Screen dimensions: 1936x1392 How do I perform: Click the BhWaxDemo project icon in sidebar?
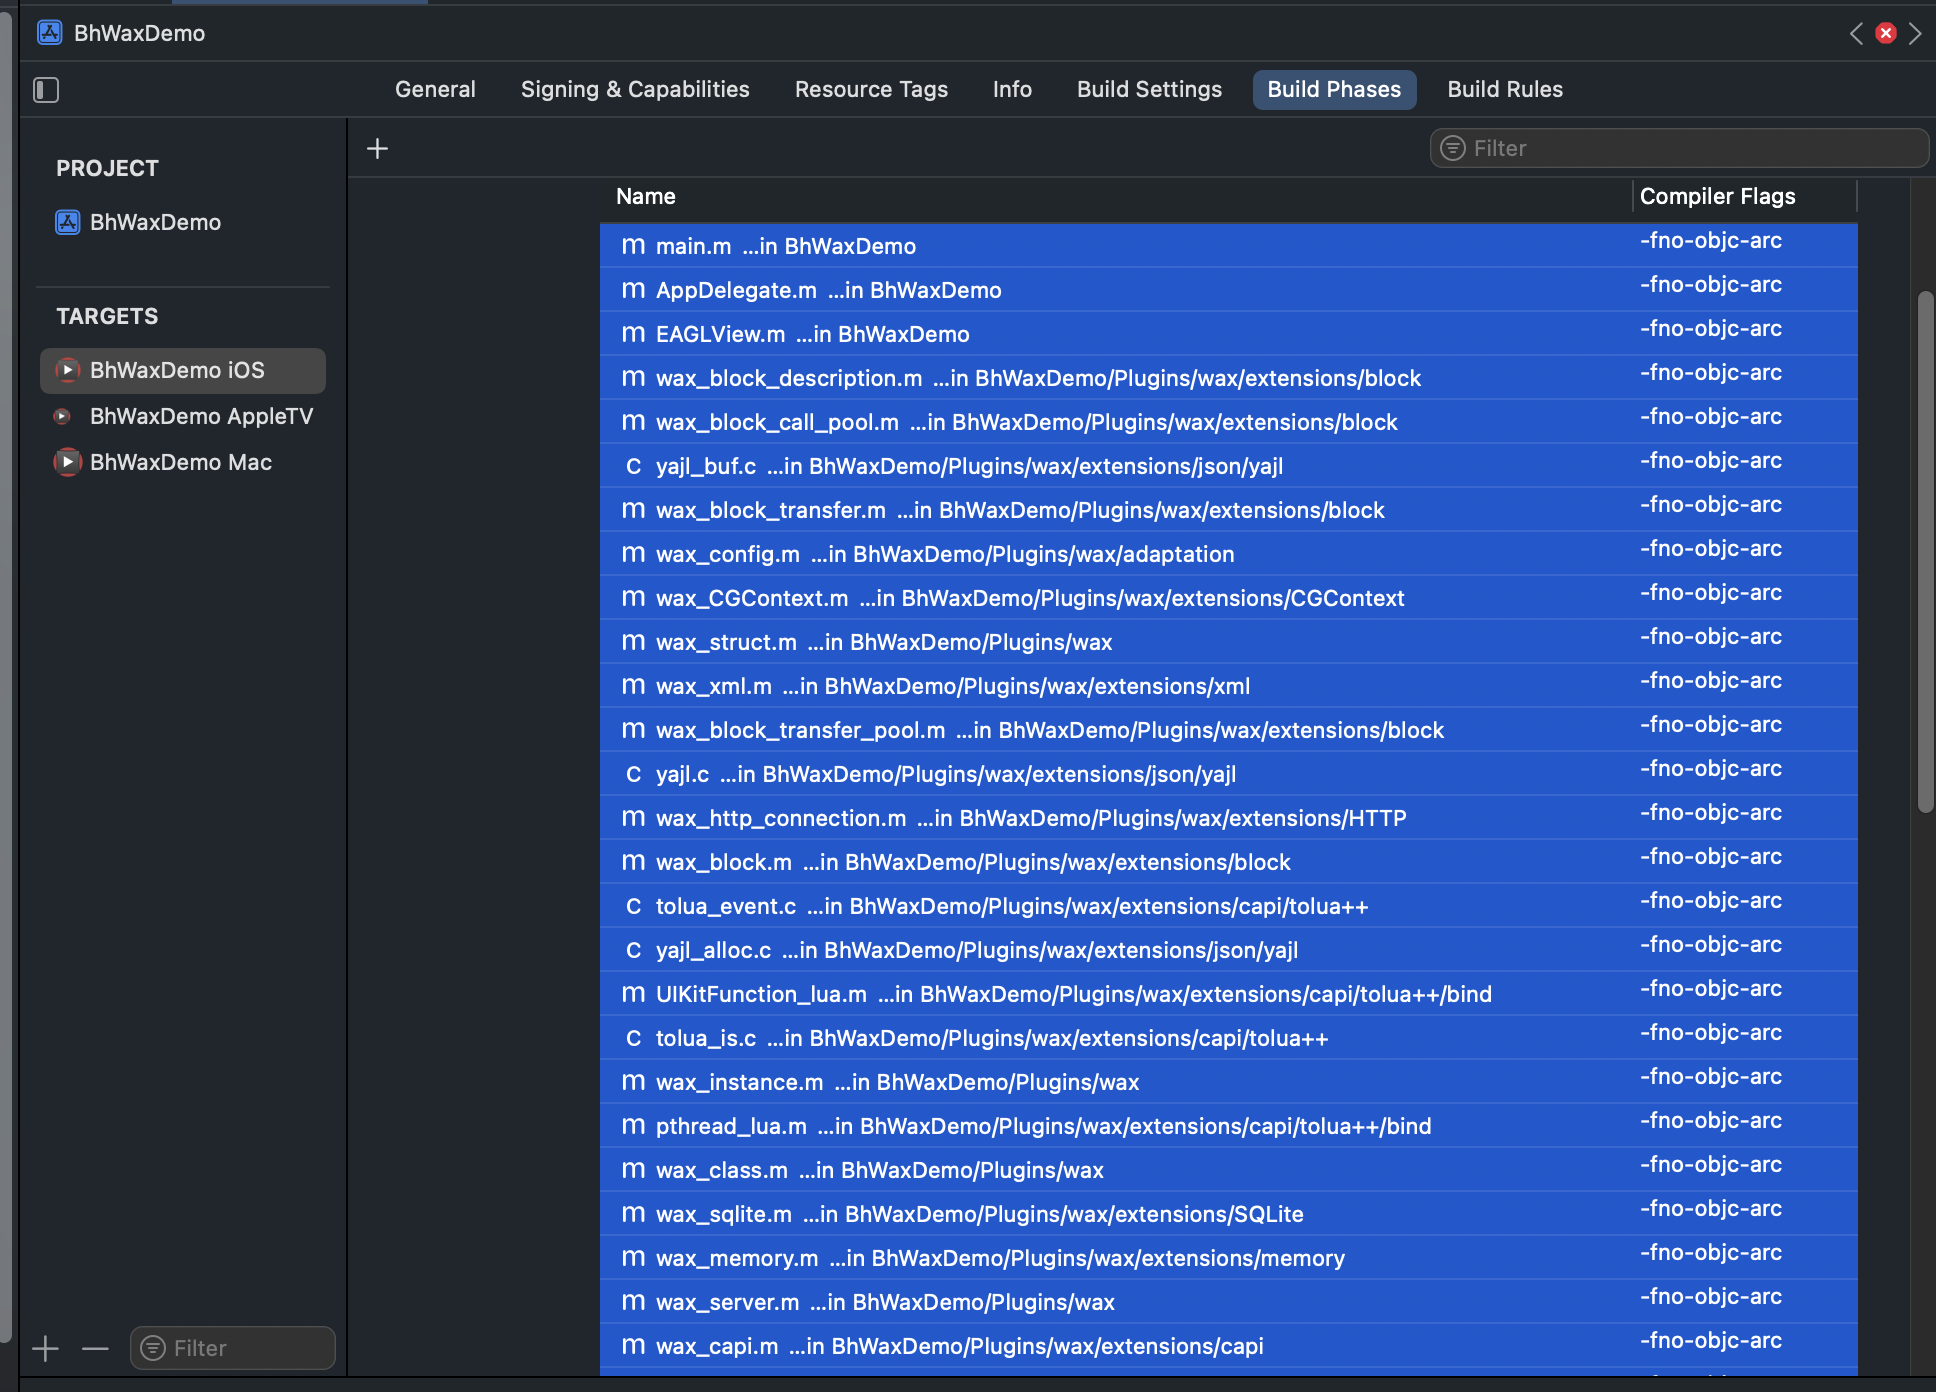[67, 223]
